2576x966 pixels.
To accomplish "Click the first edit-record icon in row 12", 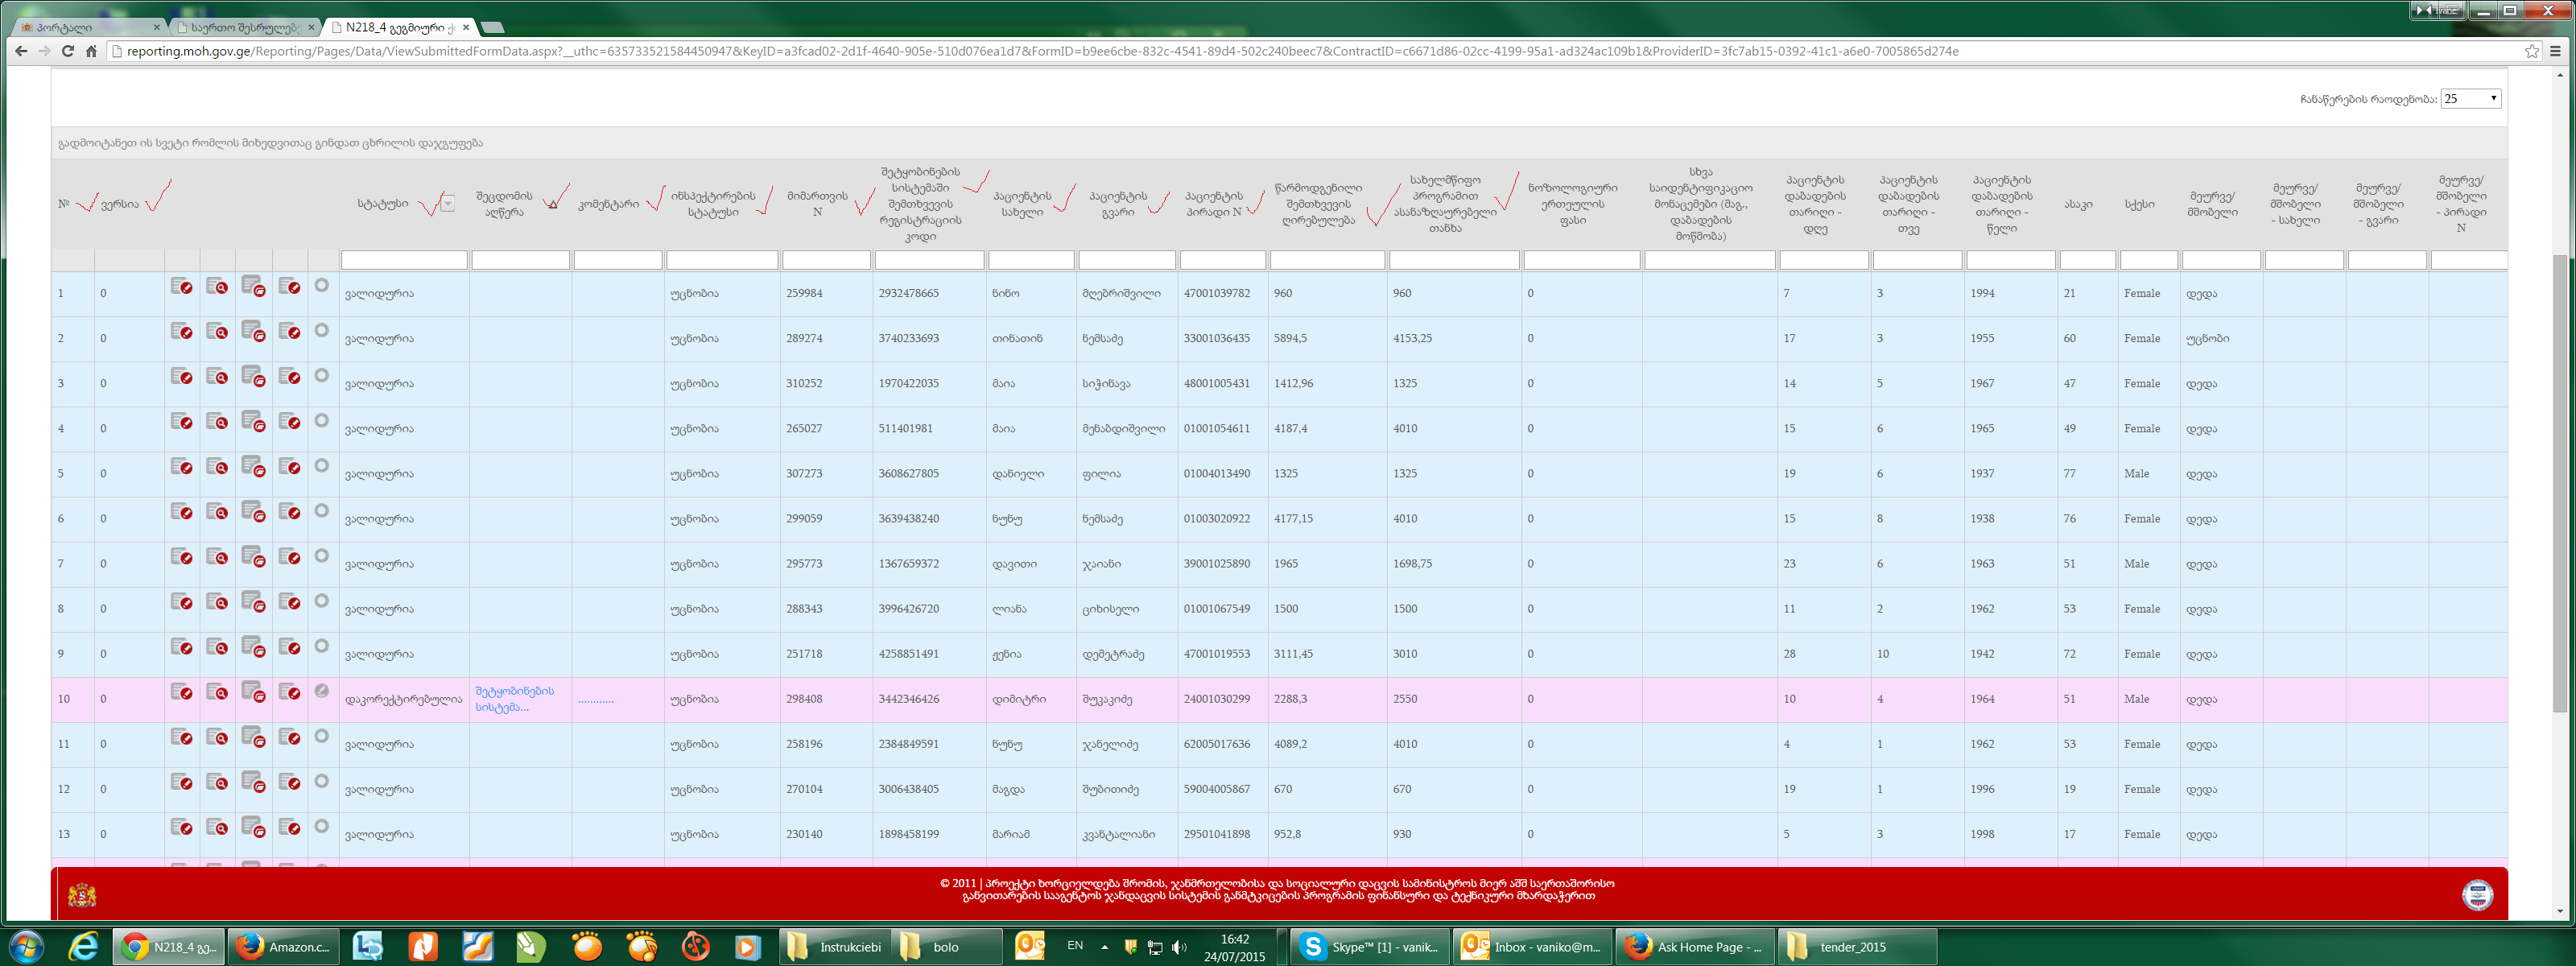I will point(181,782).
